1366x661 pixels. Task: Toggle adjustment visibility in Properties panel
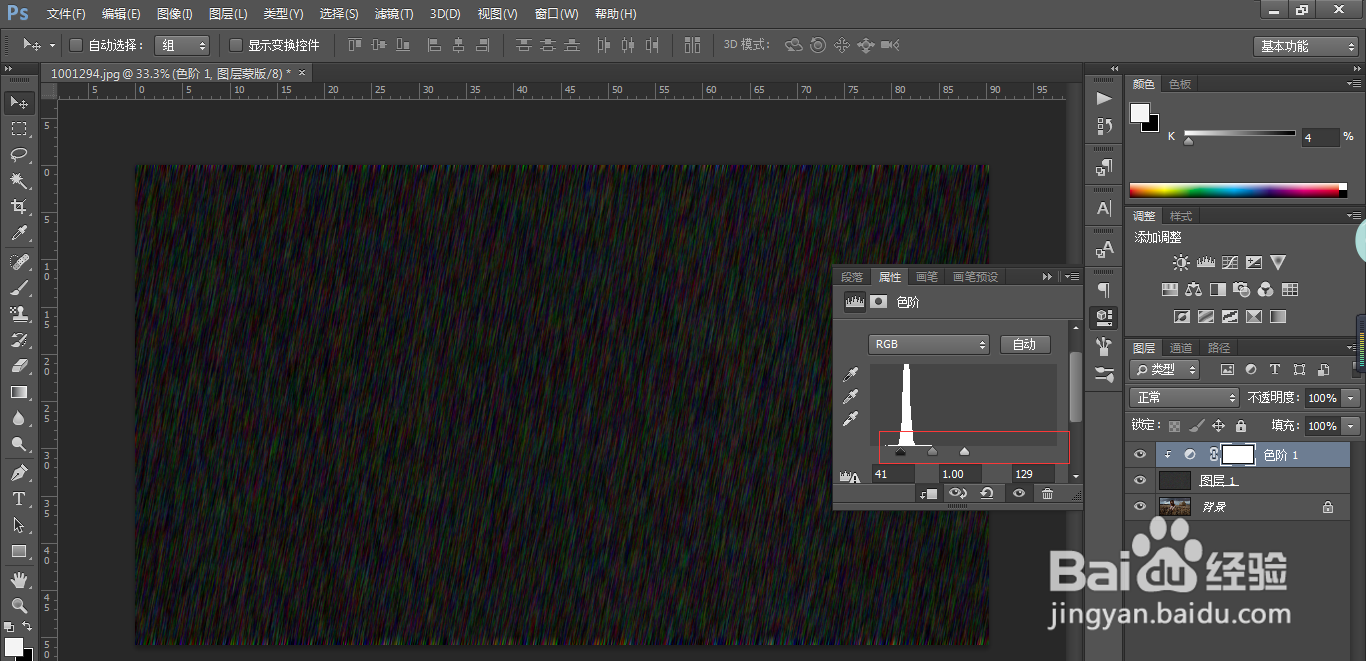click(x=1019, y=493)
